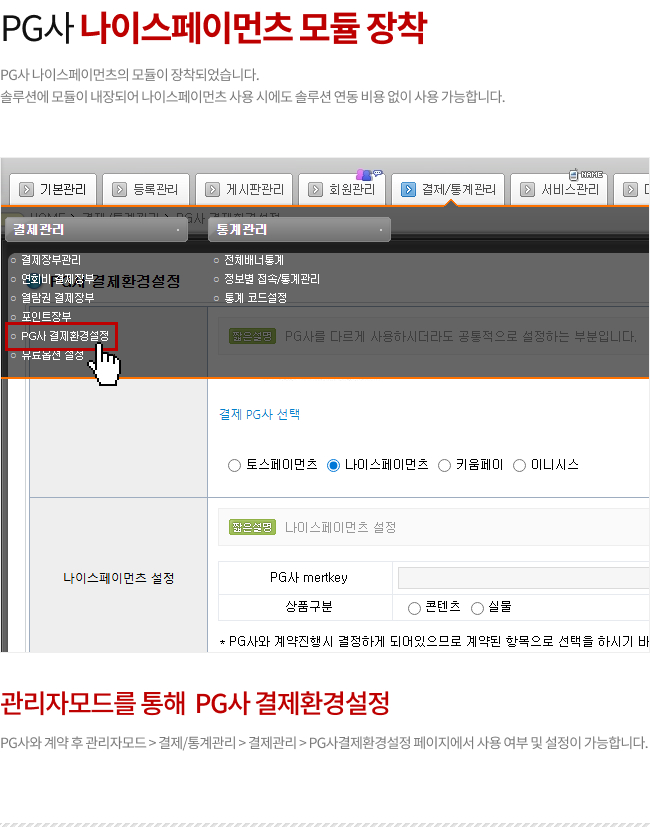650x827 pixels.
Task: Select the 키움페이 radio button
Action: pos(444,465)
